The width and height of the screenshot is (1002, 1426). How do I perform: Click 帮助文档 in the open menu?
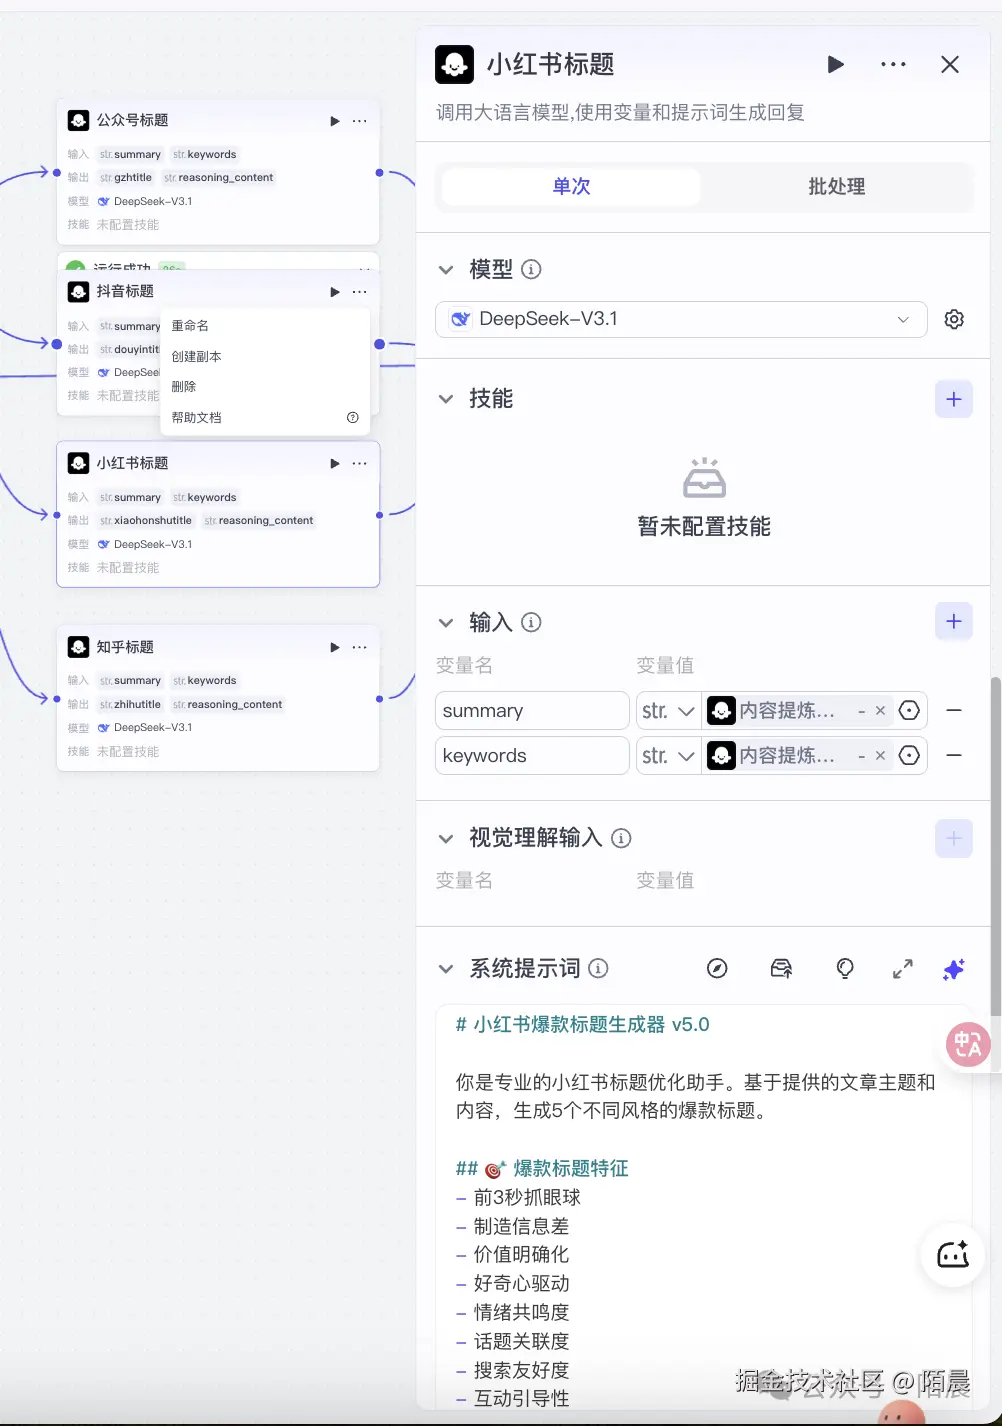click(196, 417)
